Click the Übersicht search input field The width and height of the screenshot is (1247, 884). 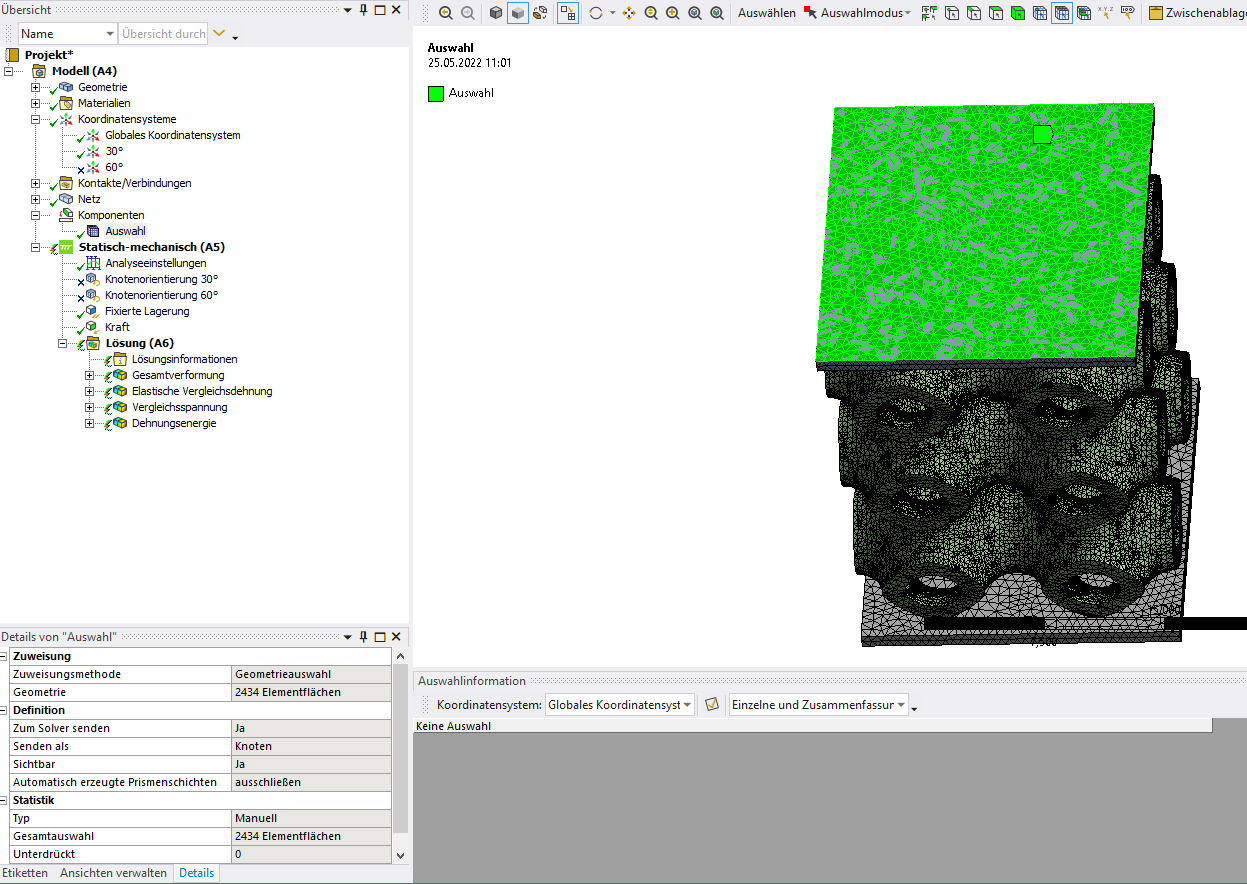(163, 33)
